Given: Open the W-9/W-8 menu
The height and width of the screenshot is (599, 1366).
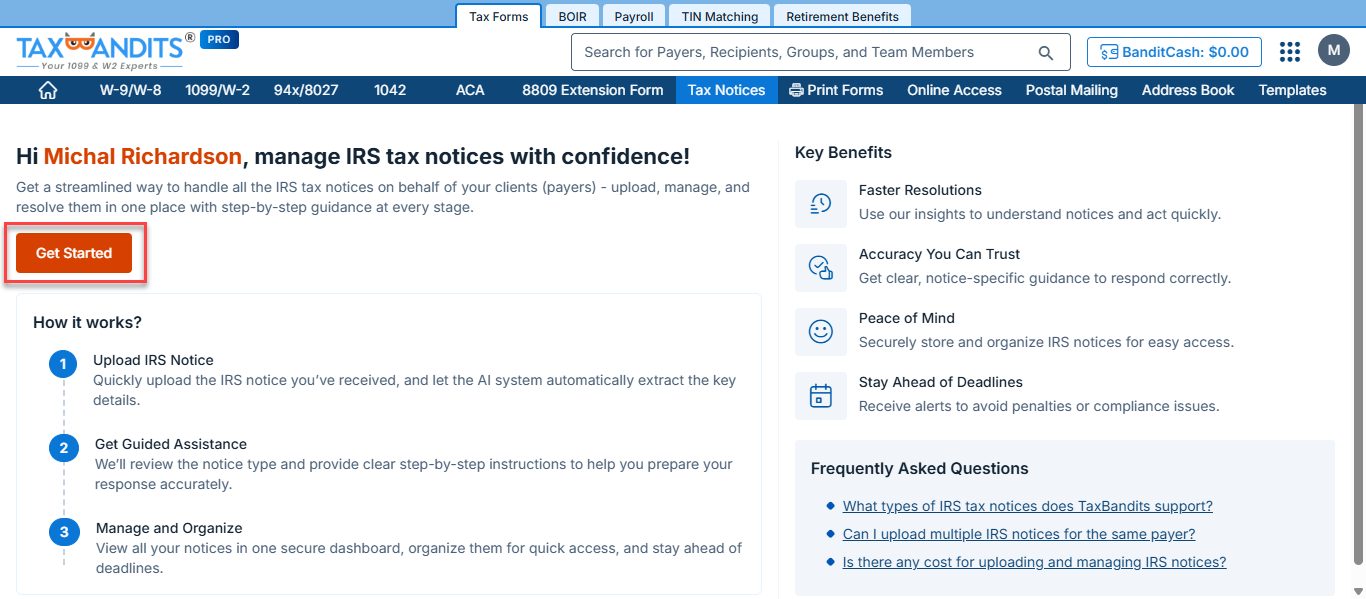Looking at the screenshot, I should point(130,90).
